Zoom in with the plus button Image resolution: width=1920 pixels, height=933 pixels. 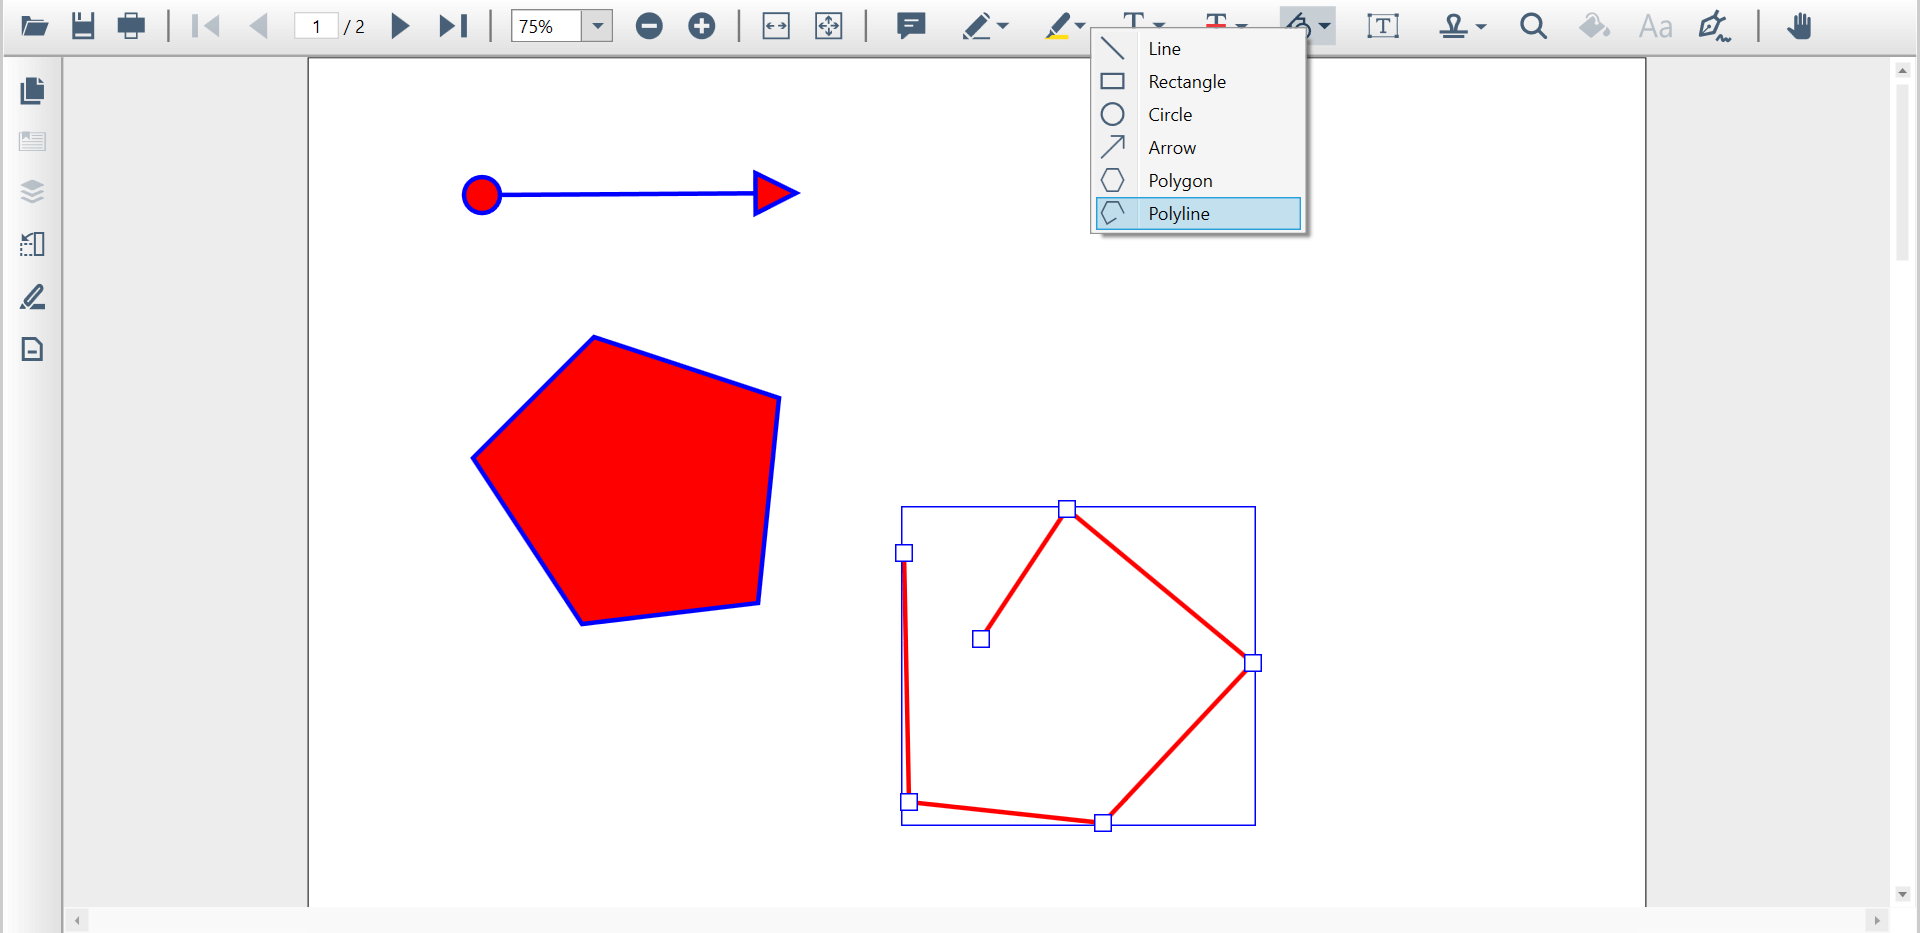click(x=702, y=26)
